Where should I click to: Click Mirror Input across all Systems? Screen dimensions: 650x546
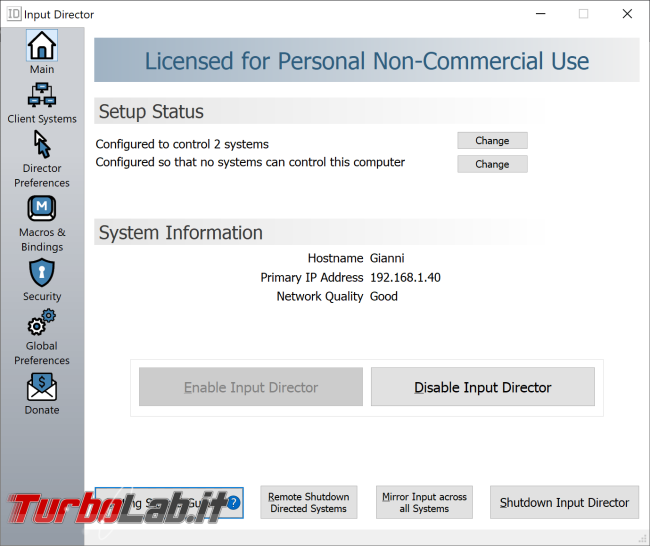click(424, 502)
